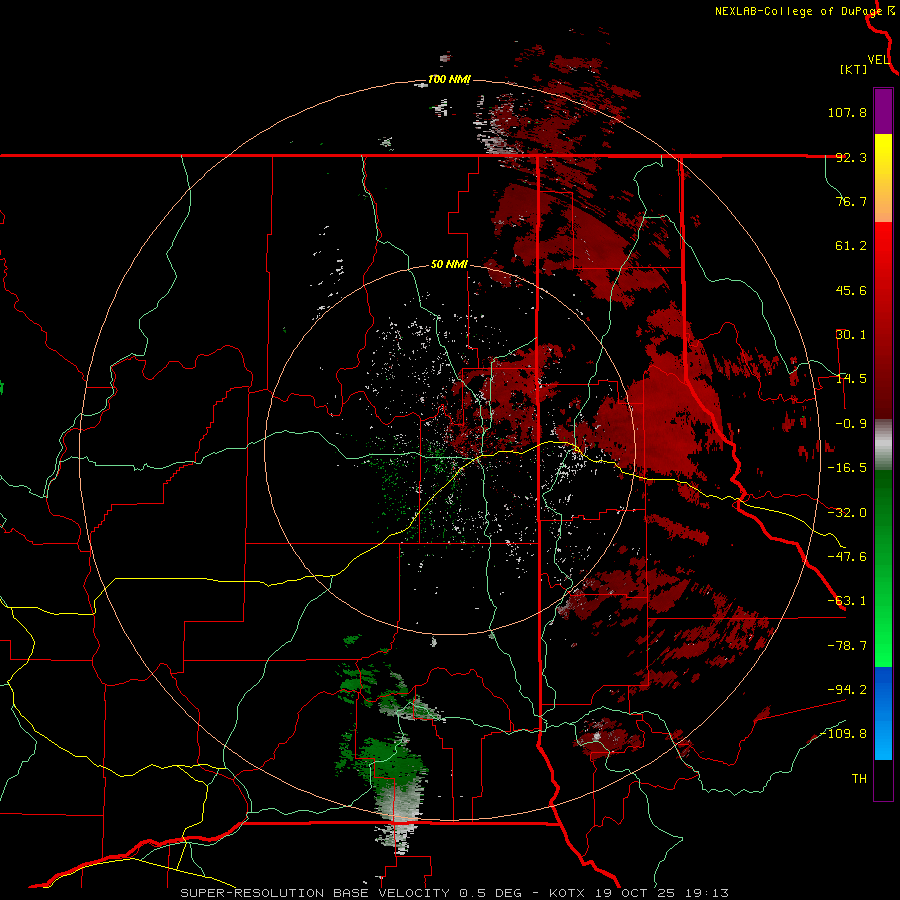900x900 pixels.
Task: Click the -109.8 velocity scale value
Action: point(844,734)
